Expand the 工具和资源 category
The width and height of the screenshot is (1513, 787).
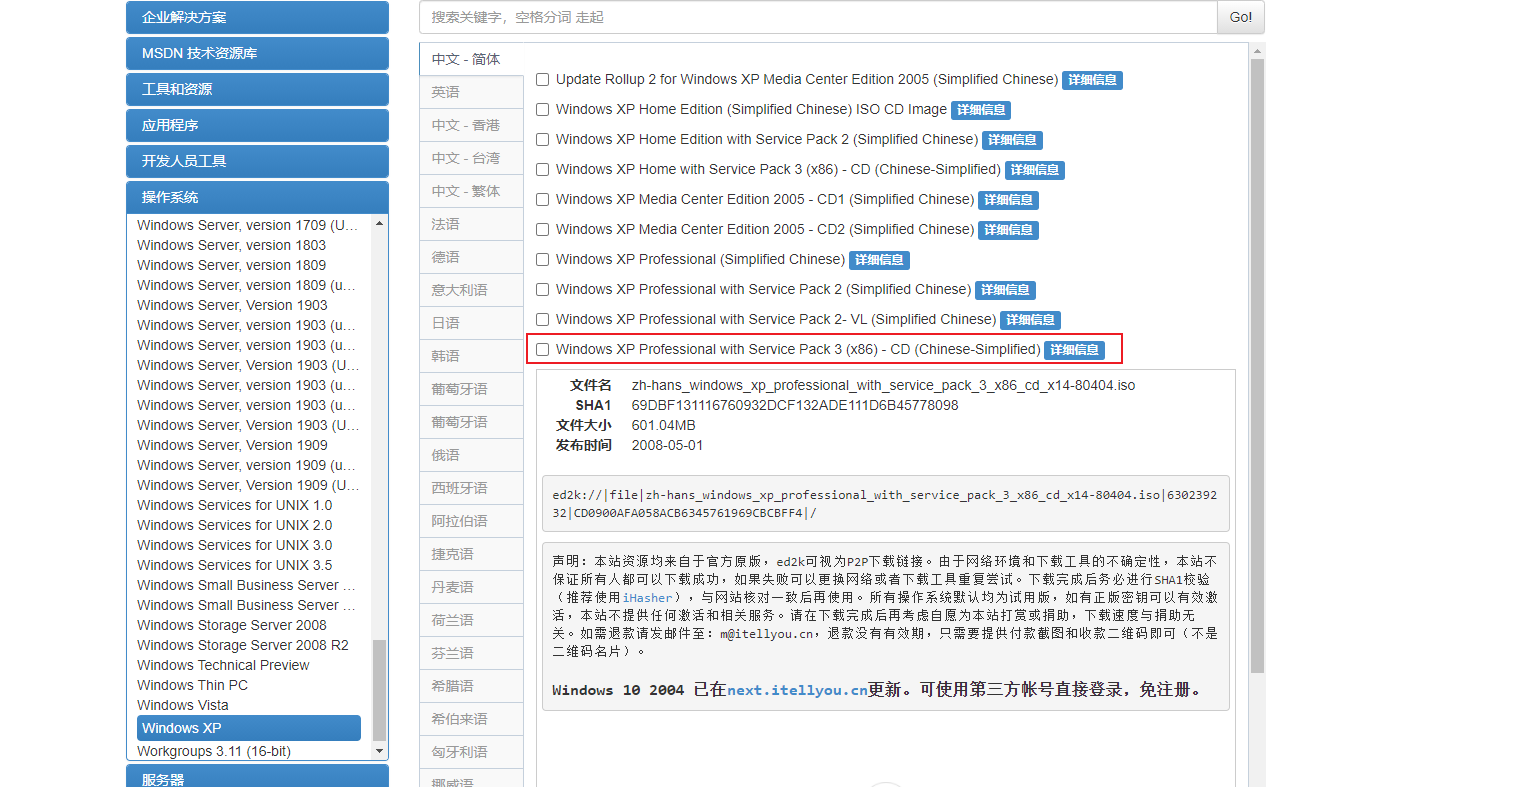pos(257,89)
